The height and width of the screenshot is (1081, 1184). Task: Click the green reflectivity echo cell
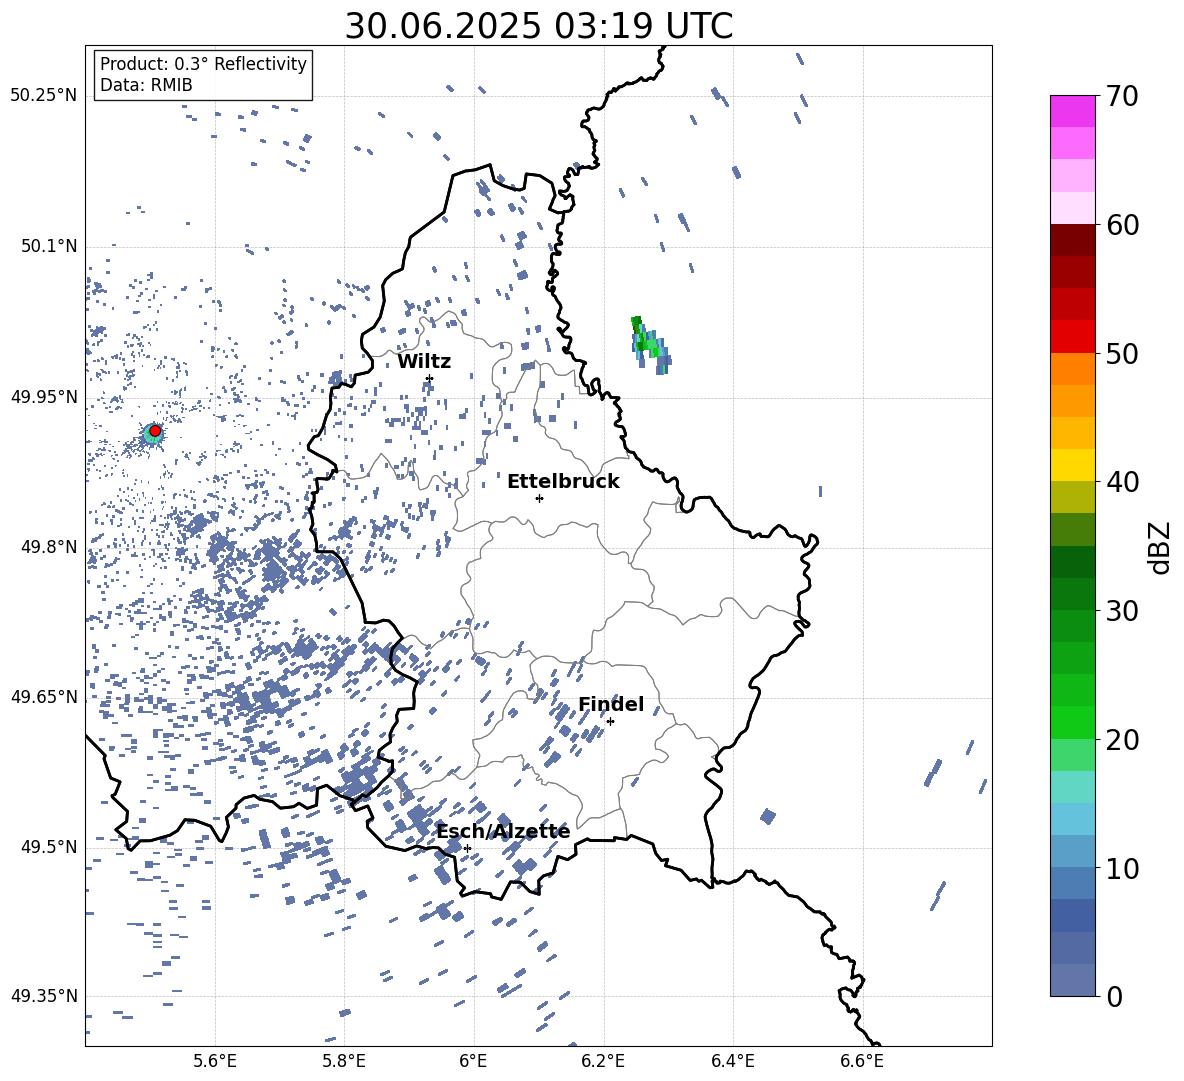[650, 345]
